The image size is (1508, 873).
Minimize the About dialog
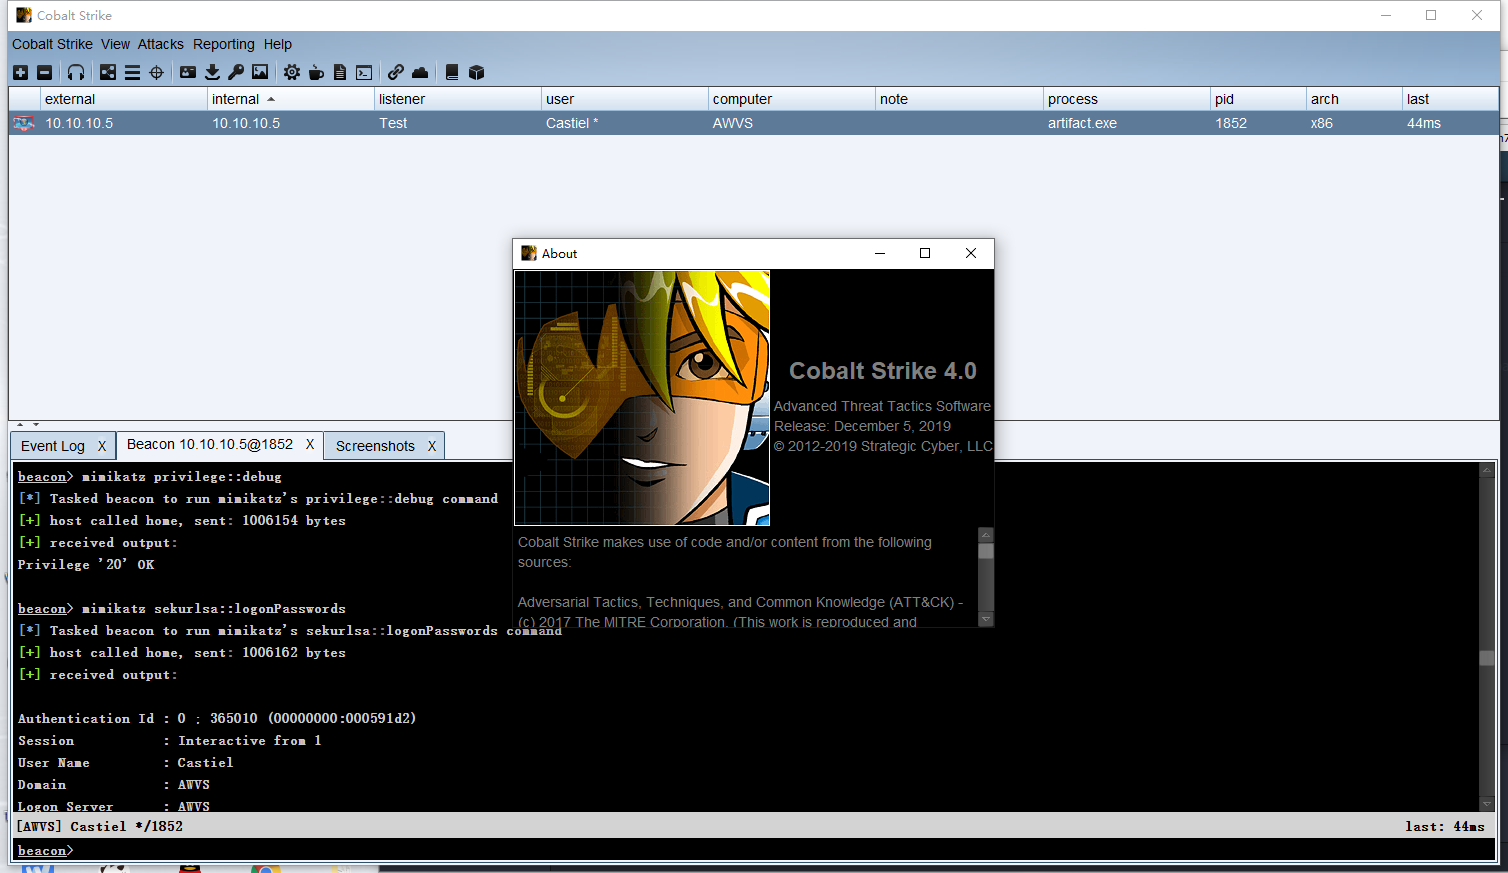point(880,253)
